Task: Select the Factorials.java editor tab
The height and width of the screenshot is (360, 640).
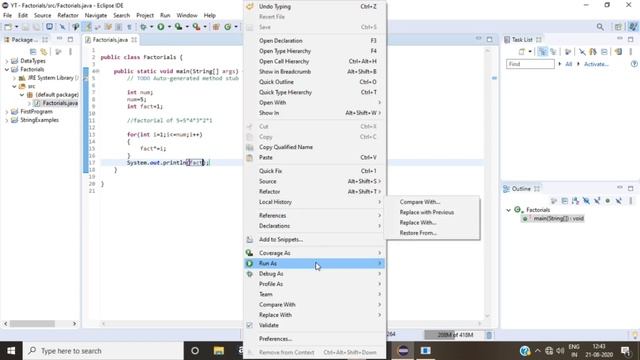Action: pos(110,40)
